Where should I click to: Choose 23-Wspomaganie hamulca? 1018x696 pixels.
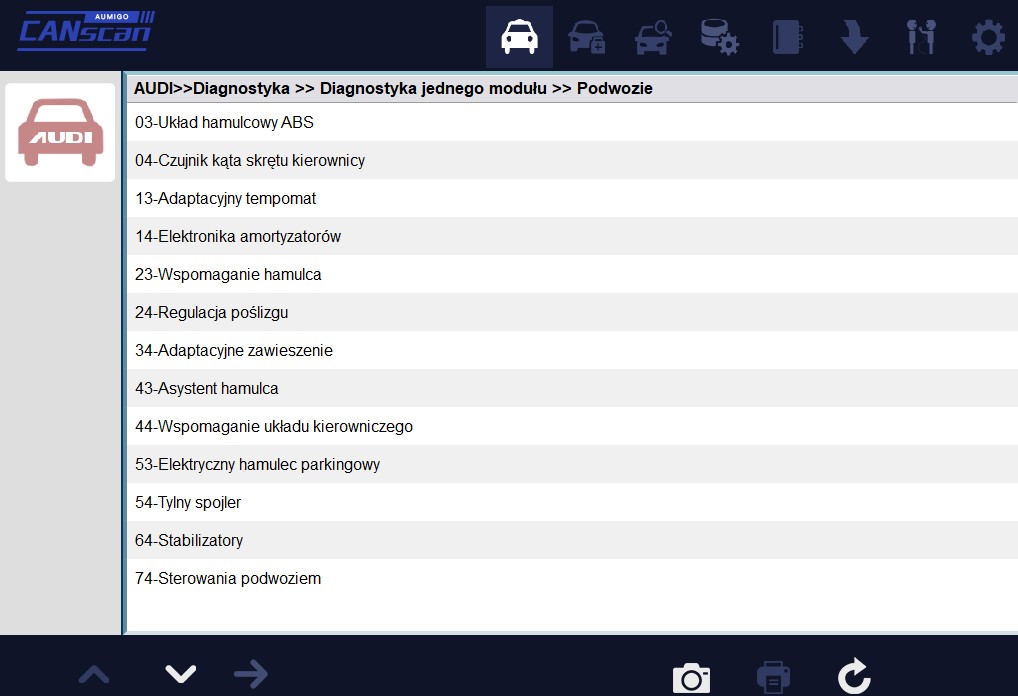tap(573, 274)
